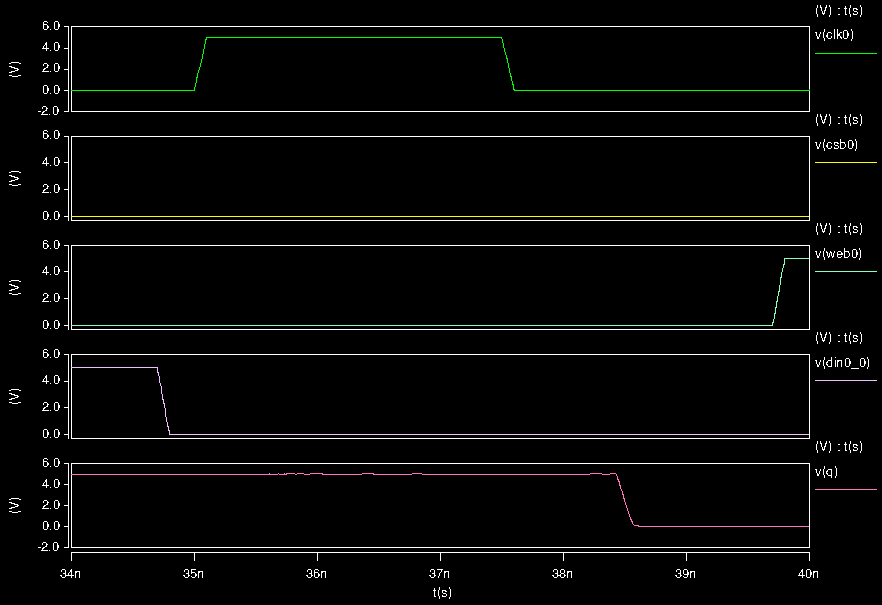Click the (V) : t(s) header above v(web0)

842,228
